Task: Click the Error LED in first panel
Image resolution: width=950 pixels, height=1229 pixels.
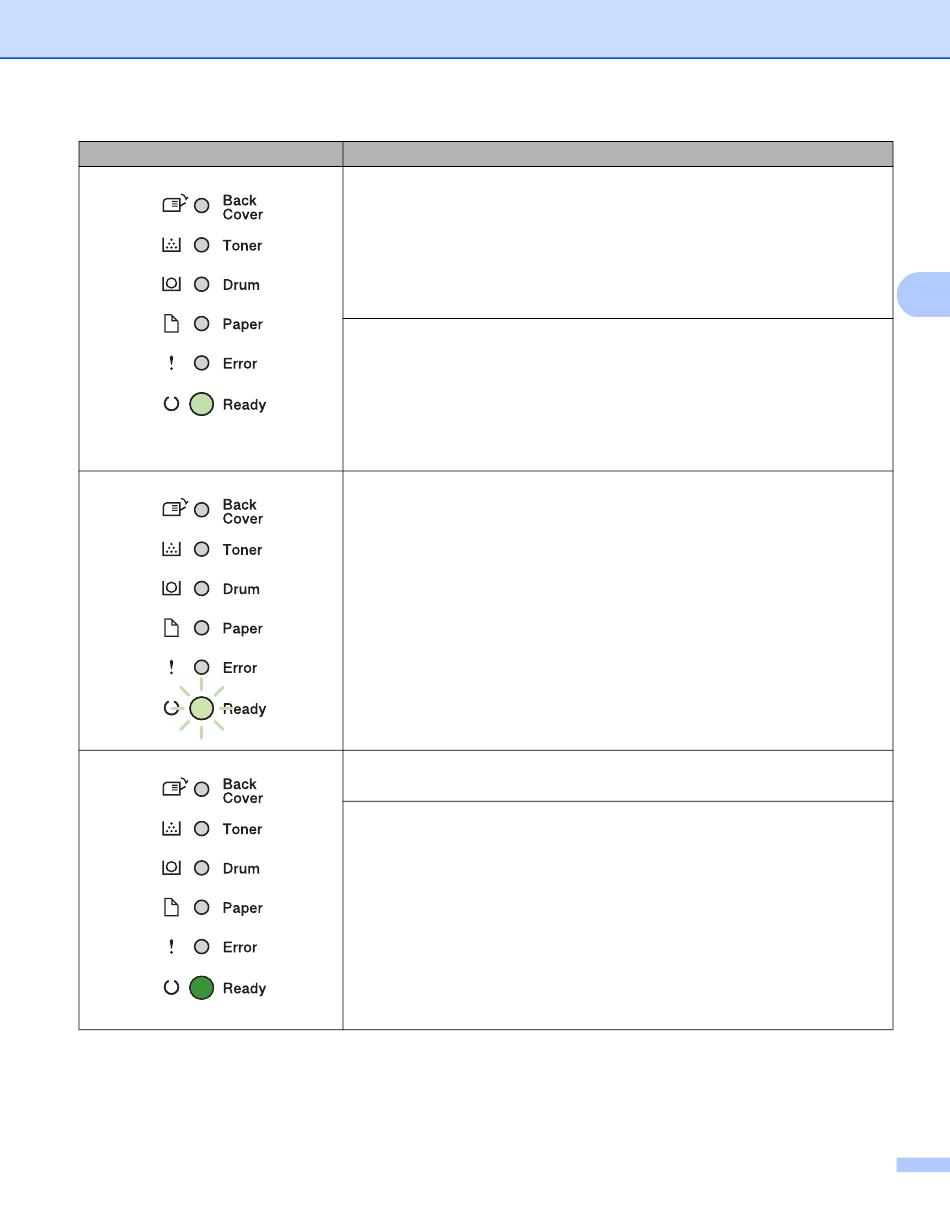Action: click(201, 363)
